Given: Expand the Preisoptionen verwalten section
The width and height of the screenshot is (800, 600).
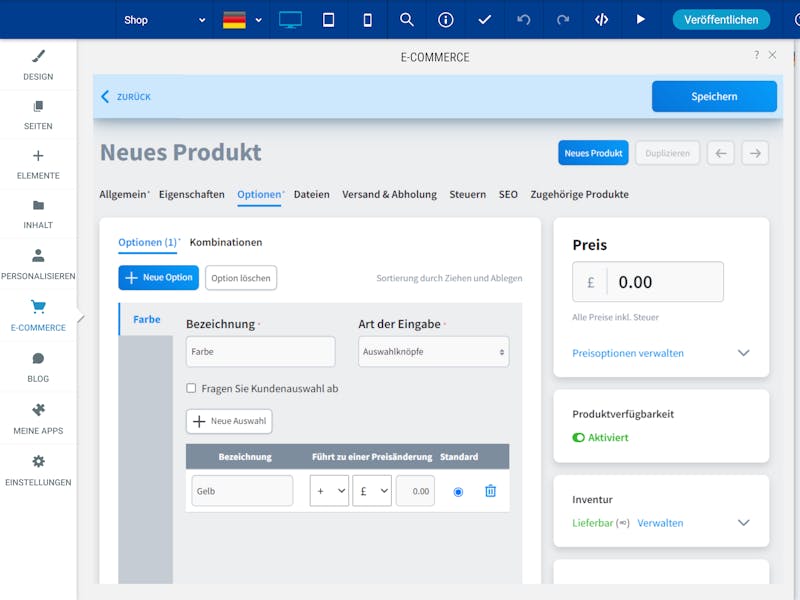Looking at the screenshot, I should click(x=743, y=353).
